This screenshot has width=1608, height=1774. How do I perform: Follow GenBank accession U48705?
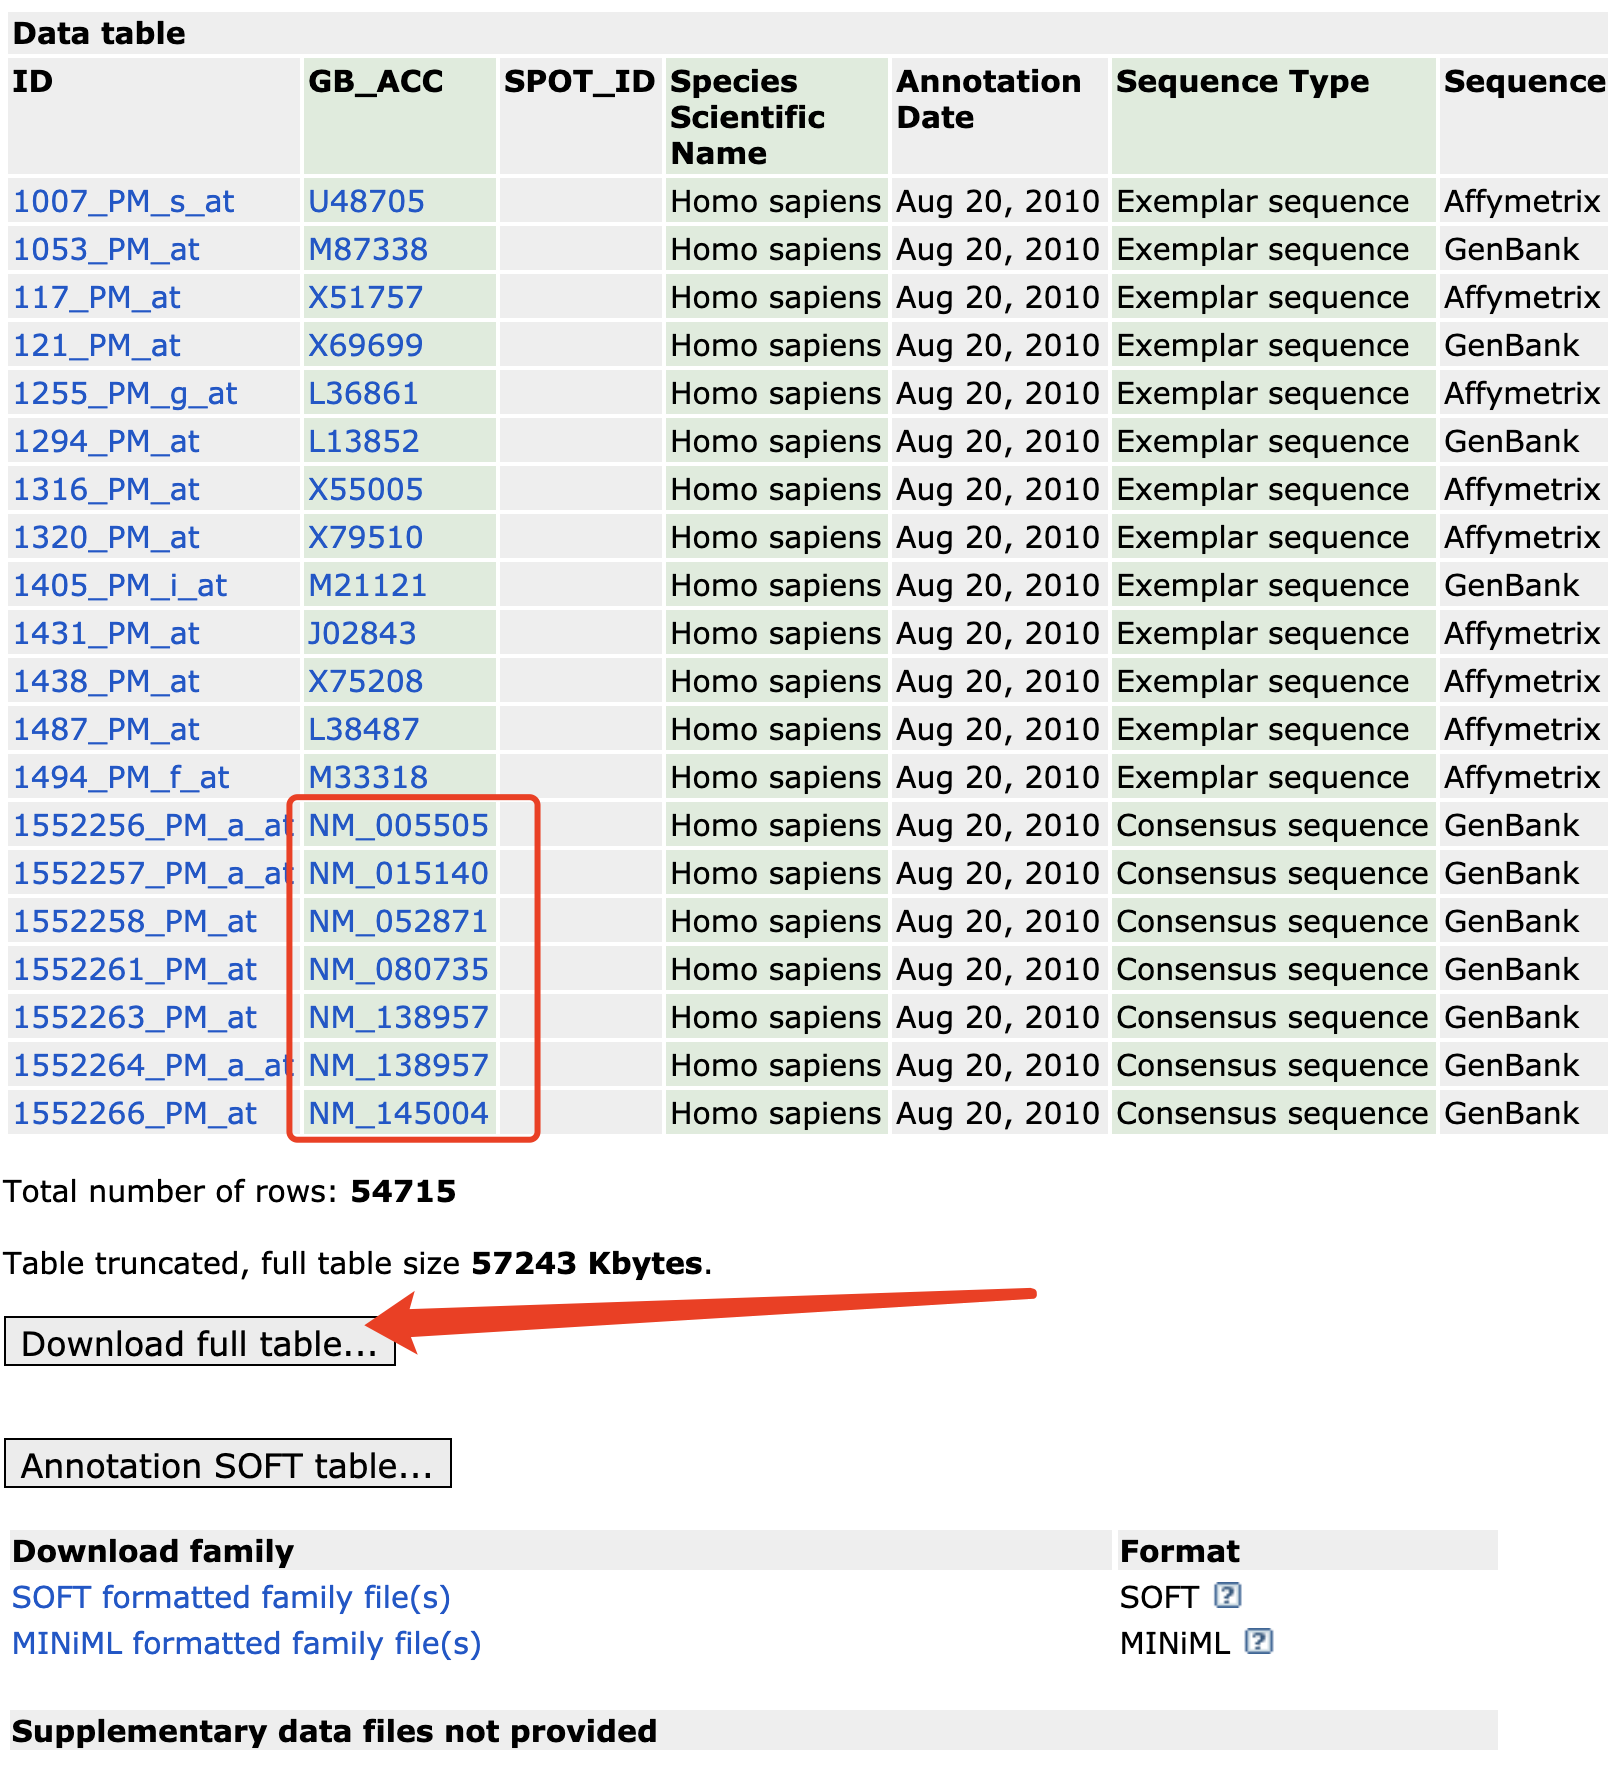(366, 202)
